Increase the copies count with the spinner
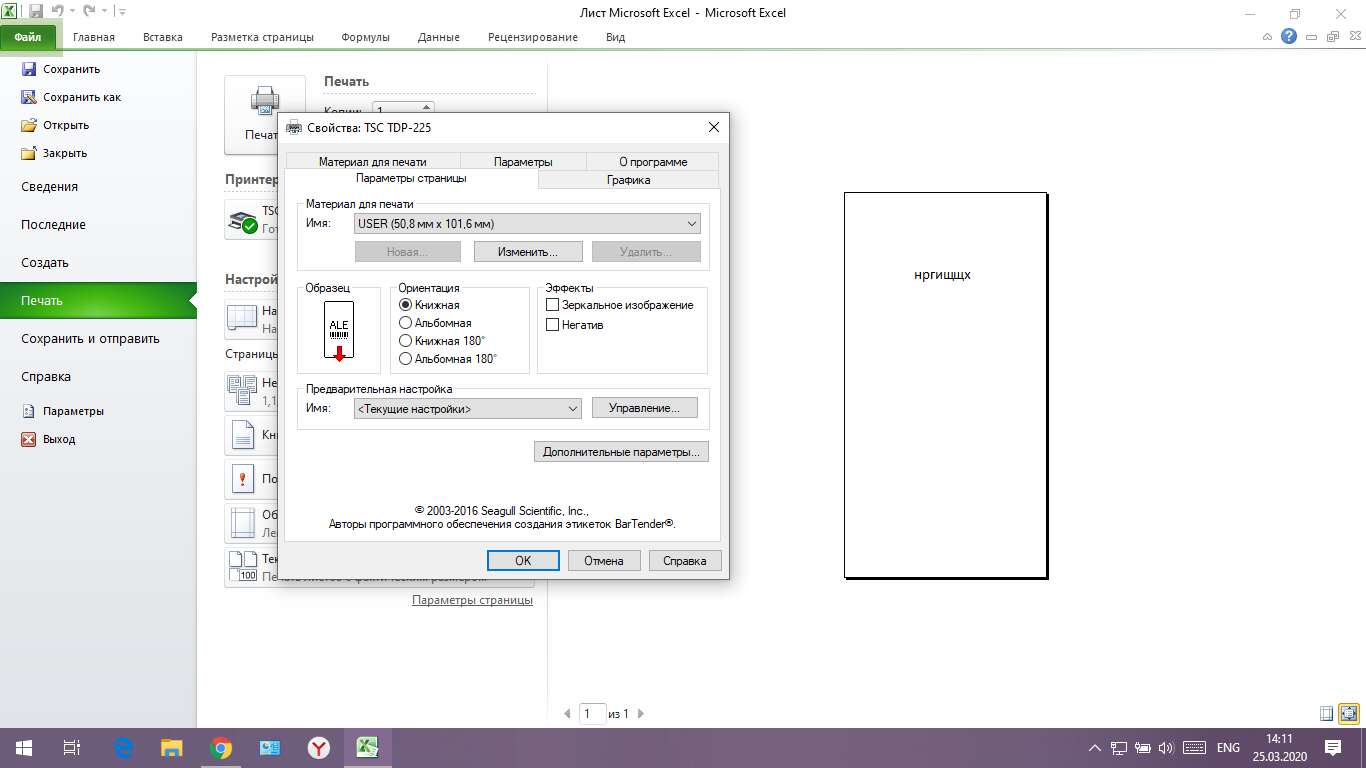 point(427,106)
